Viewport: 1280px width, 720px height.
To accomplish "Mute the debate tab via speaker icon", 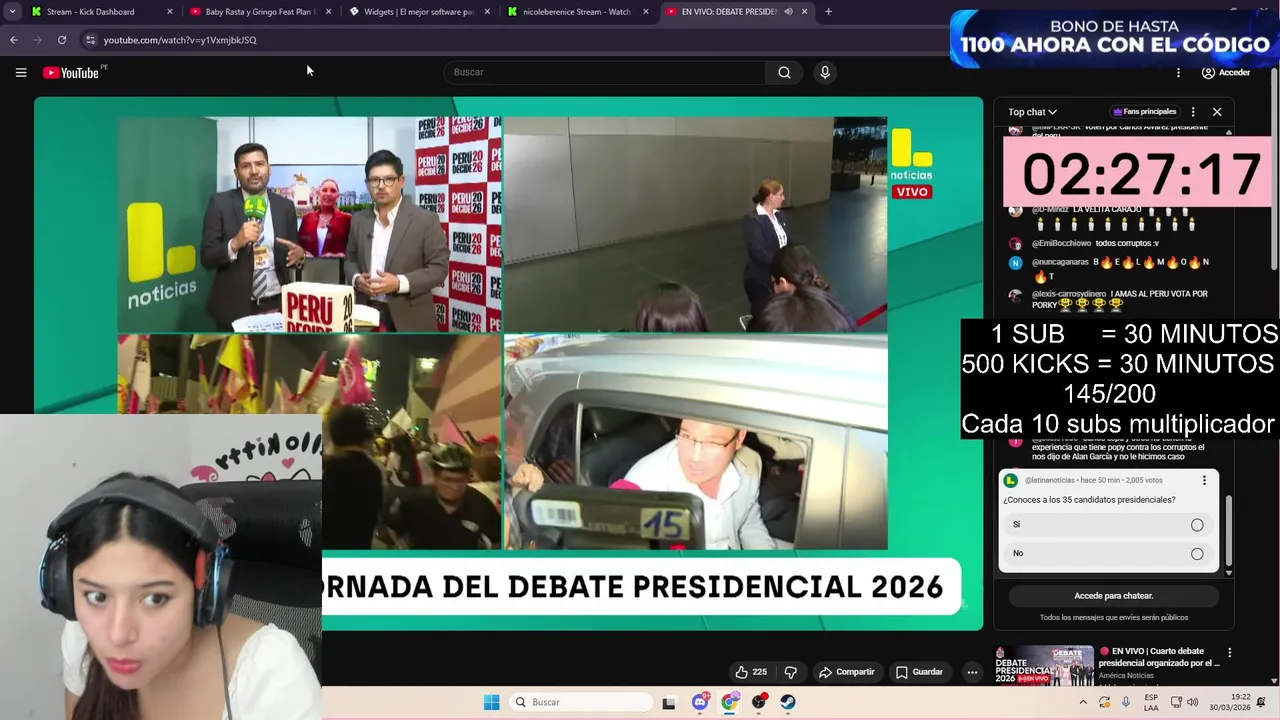I will pyautogui.click(x=788, y=12).
